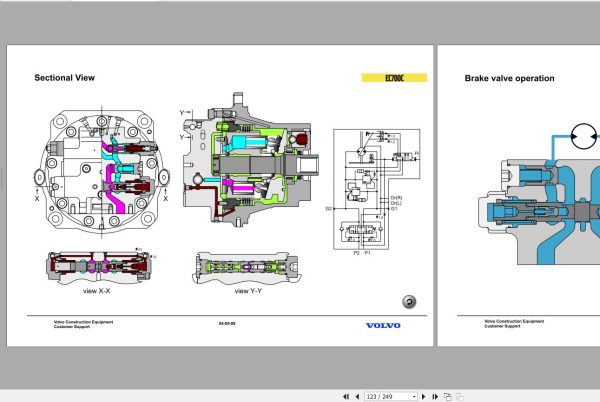The width and height of the screenshot is (600, 402).
Task: Click the Sectional View heading
Action: click(x=65, y=78)
